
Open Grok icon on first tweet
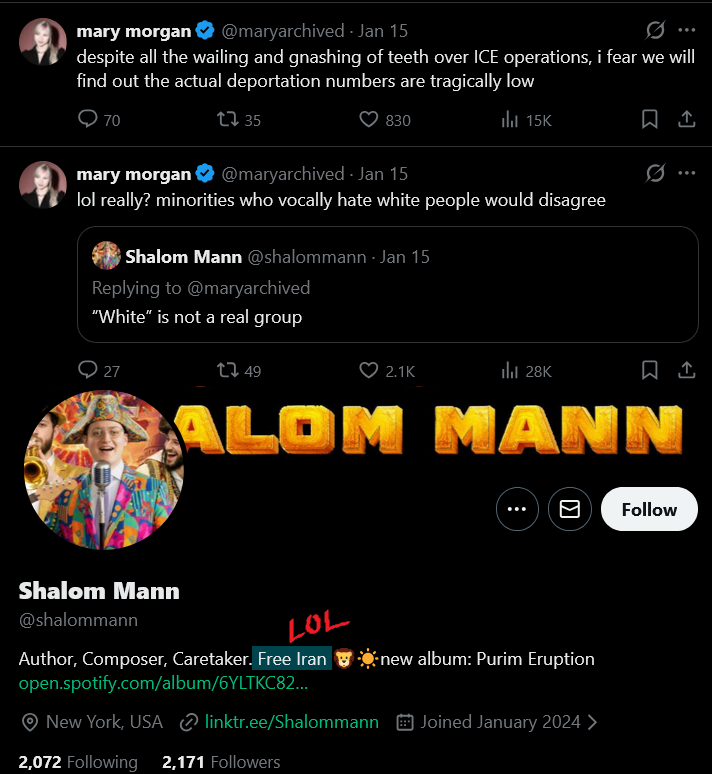pos(655,30)
